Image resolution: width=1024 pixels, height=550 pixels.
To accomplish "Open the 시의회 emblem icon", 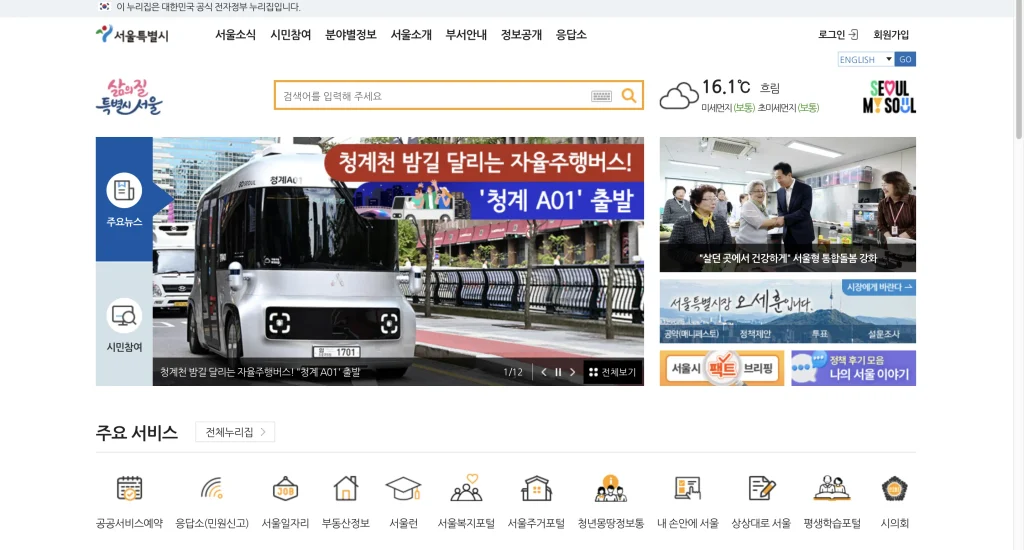I will (895, 489).
